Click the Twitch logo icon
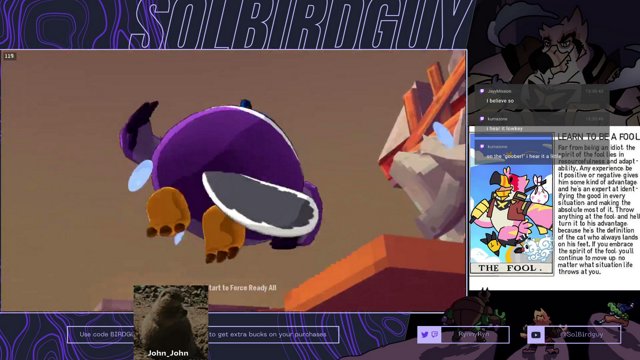Screen dimensions: 640x360 [435, 335]
